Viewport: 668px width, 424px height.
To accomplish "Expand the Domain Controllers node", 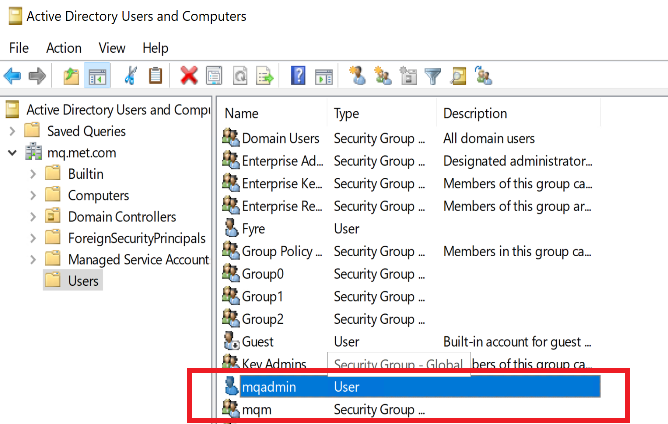I will tap(33, 216).
